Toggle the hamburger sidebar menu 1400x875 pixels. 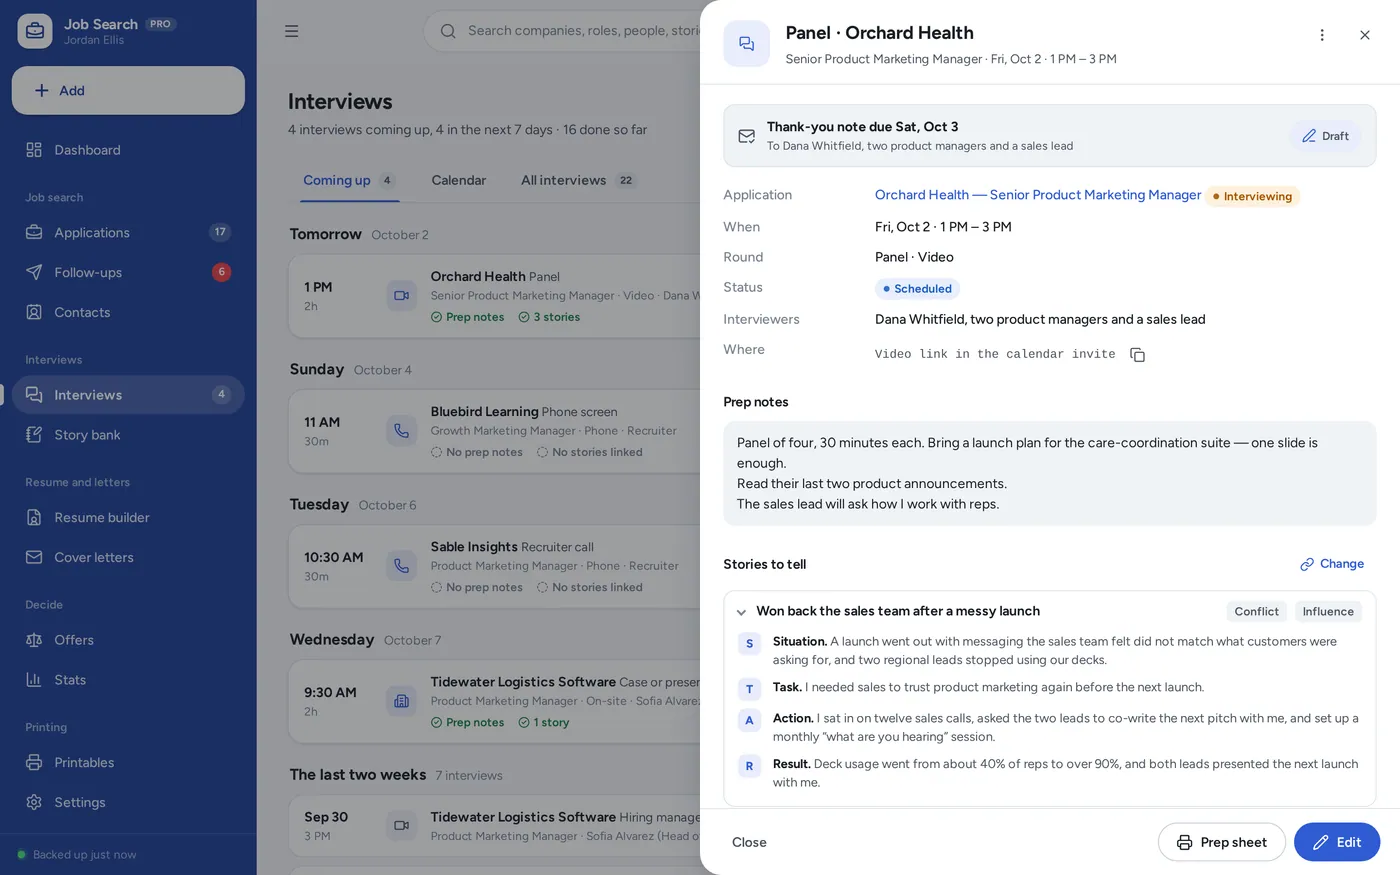coord(292,31)
